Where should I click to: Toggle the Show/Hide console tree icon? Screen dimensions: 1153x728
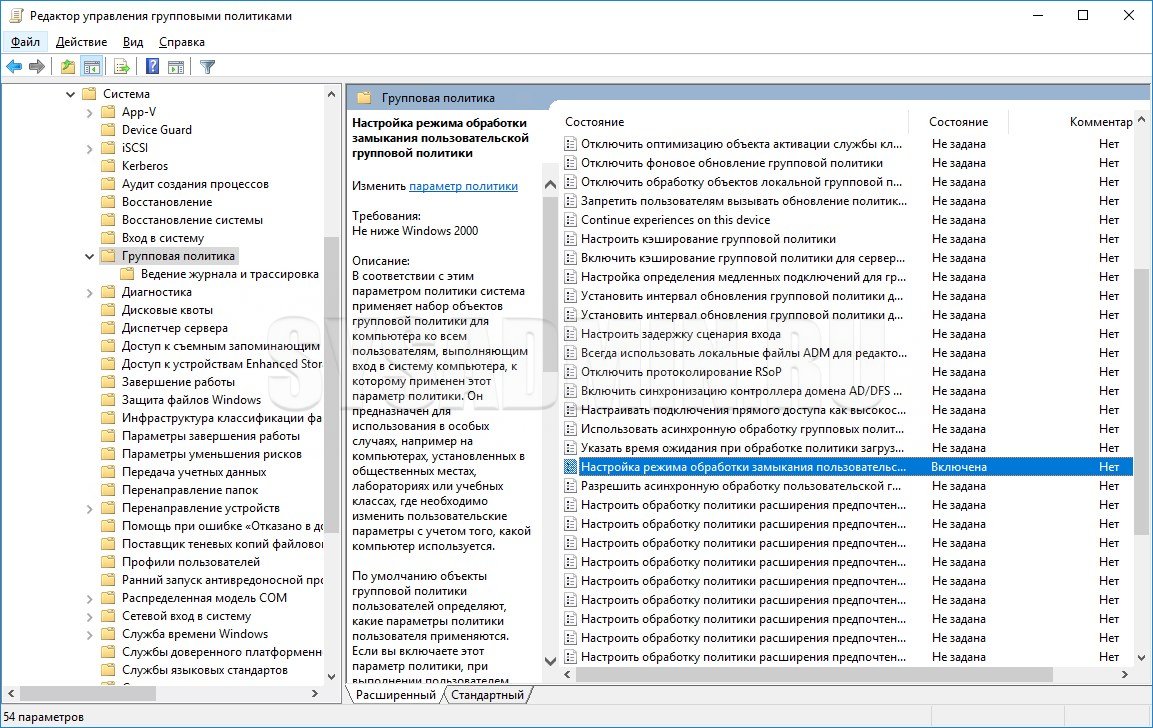click(x=91, y=67)
